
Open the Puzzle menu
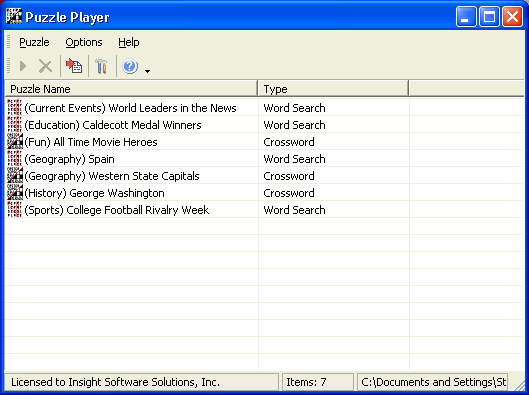click(34, 42)
